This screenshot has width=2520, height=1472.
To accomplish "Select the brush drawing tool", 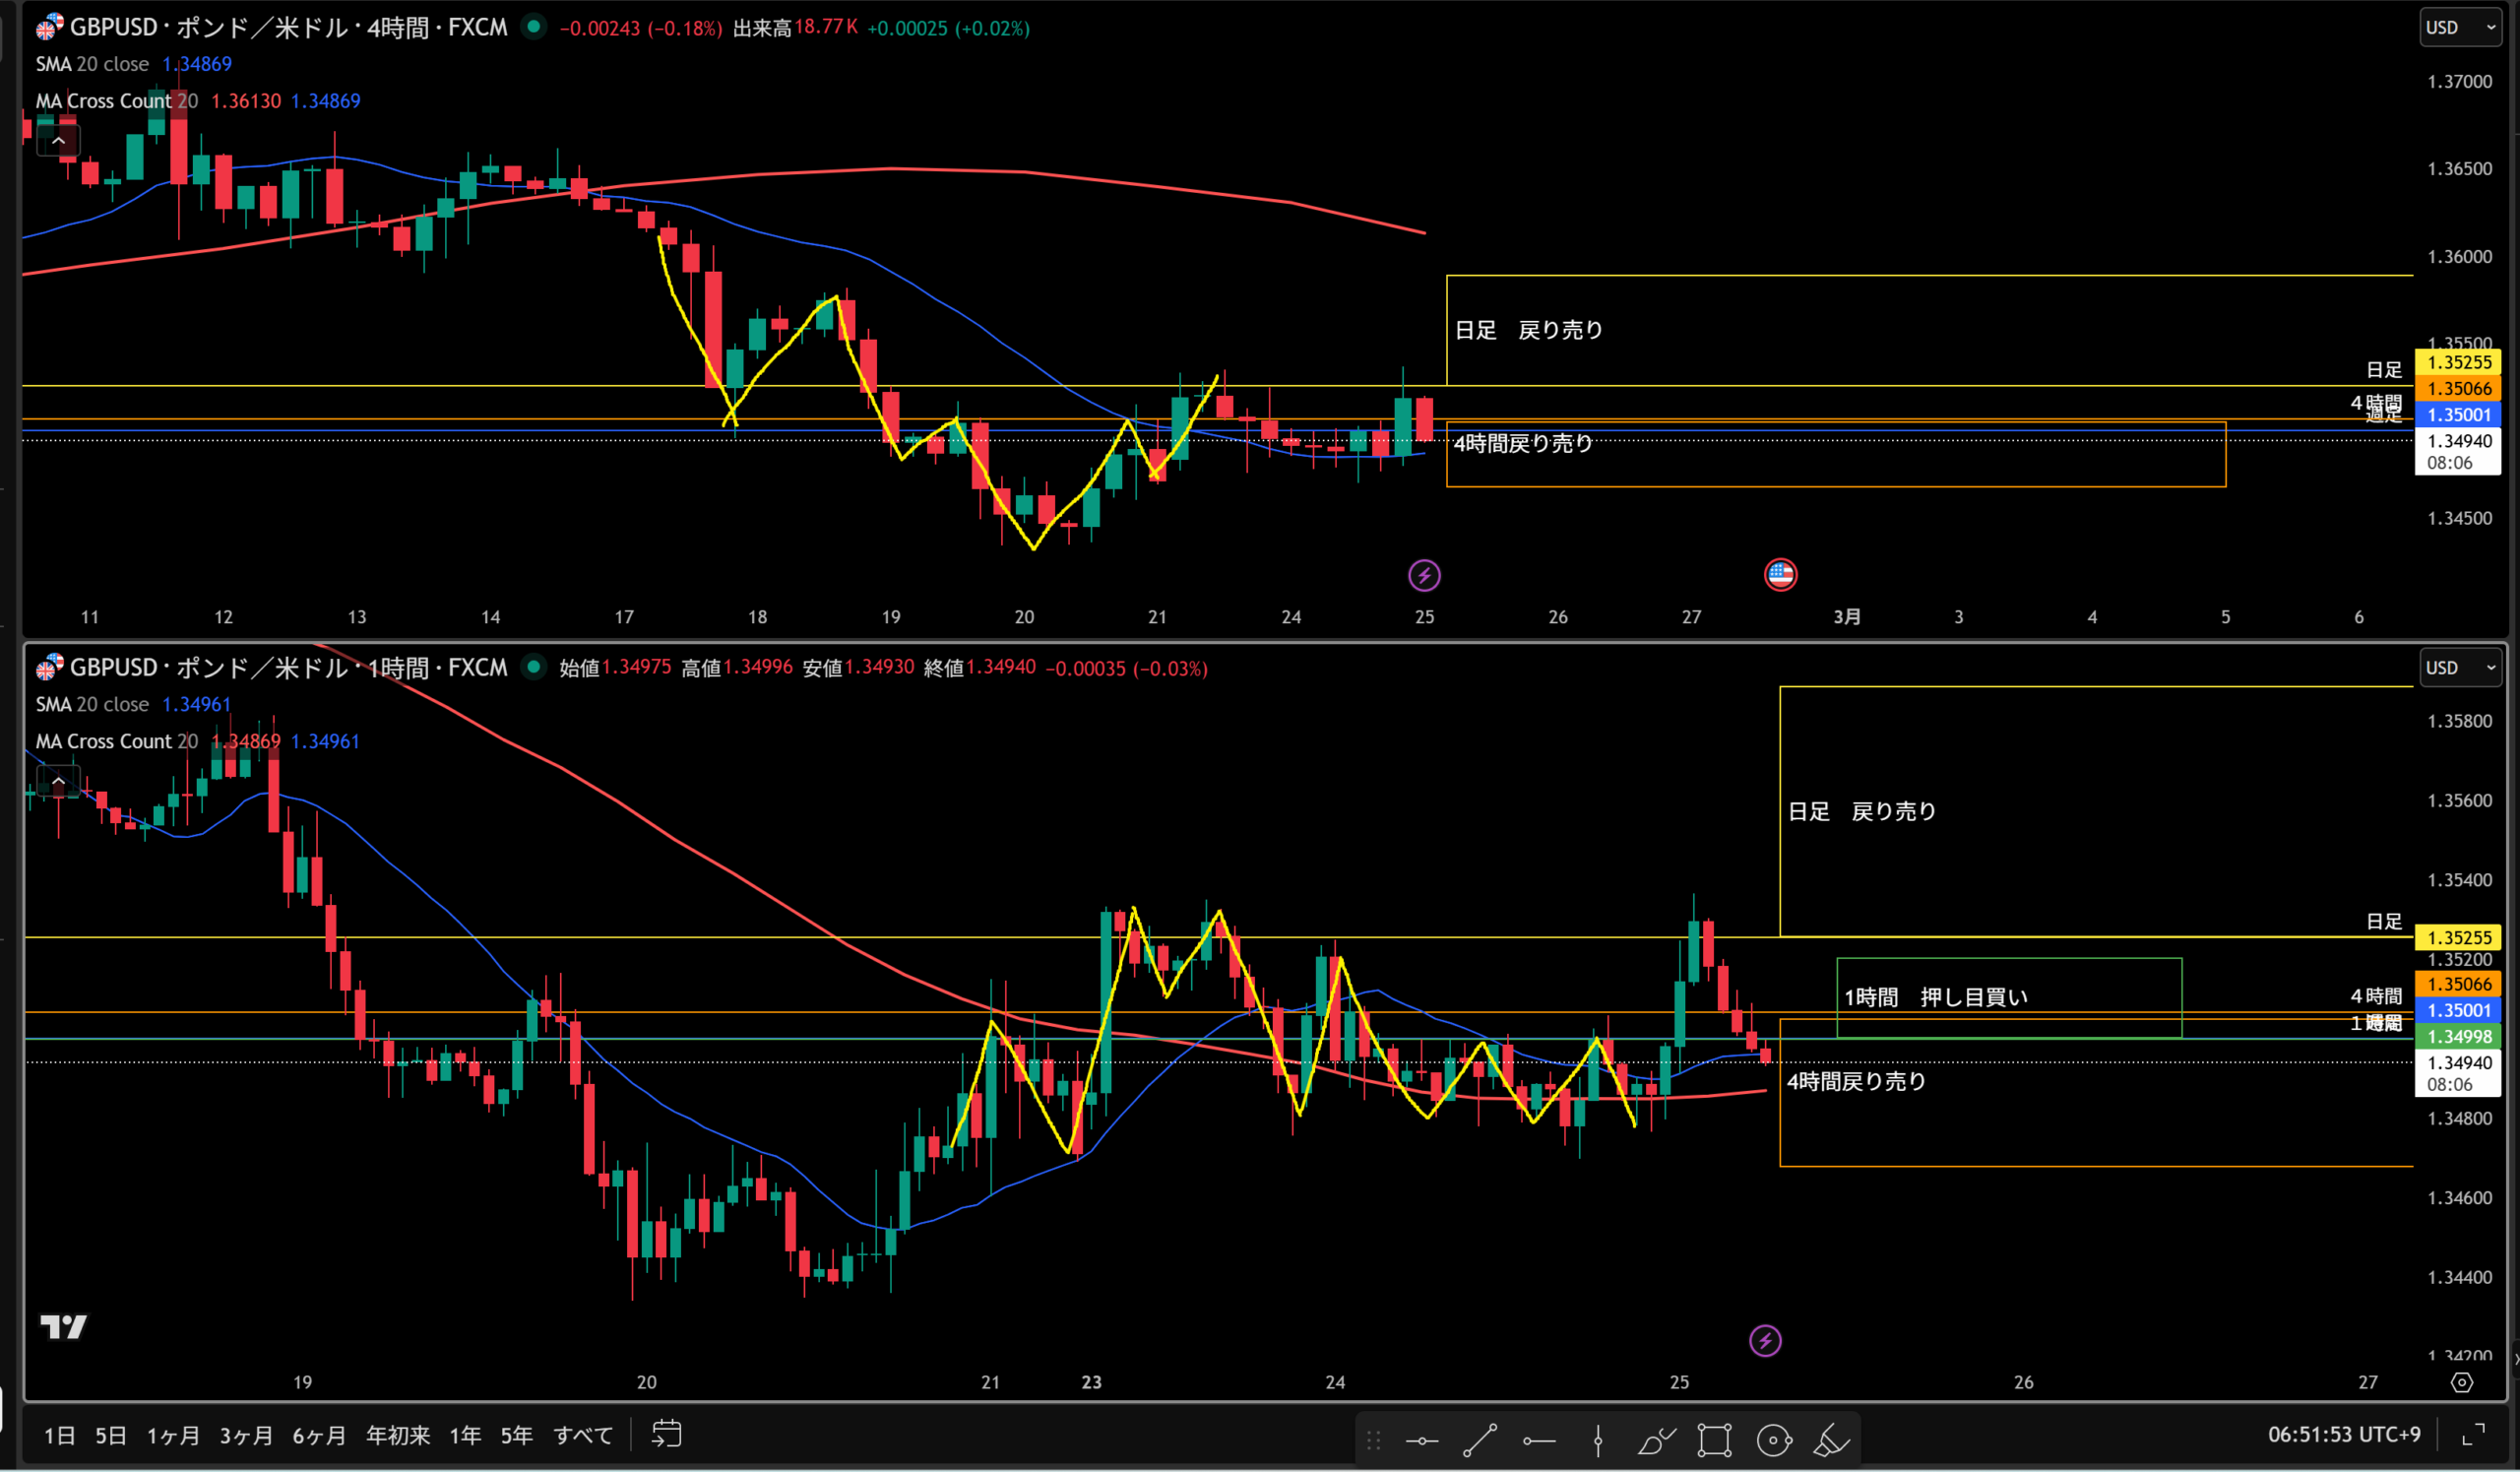I will pos(1656,1441).
